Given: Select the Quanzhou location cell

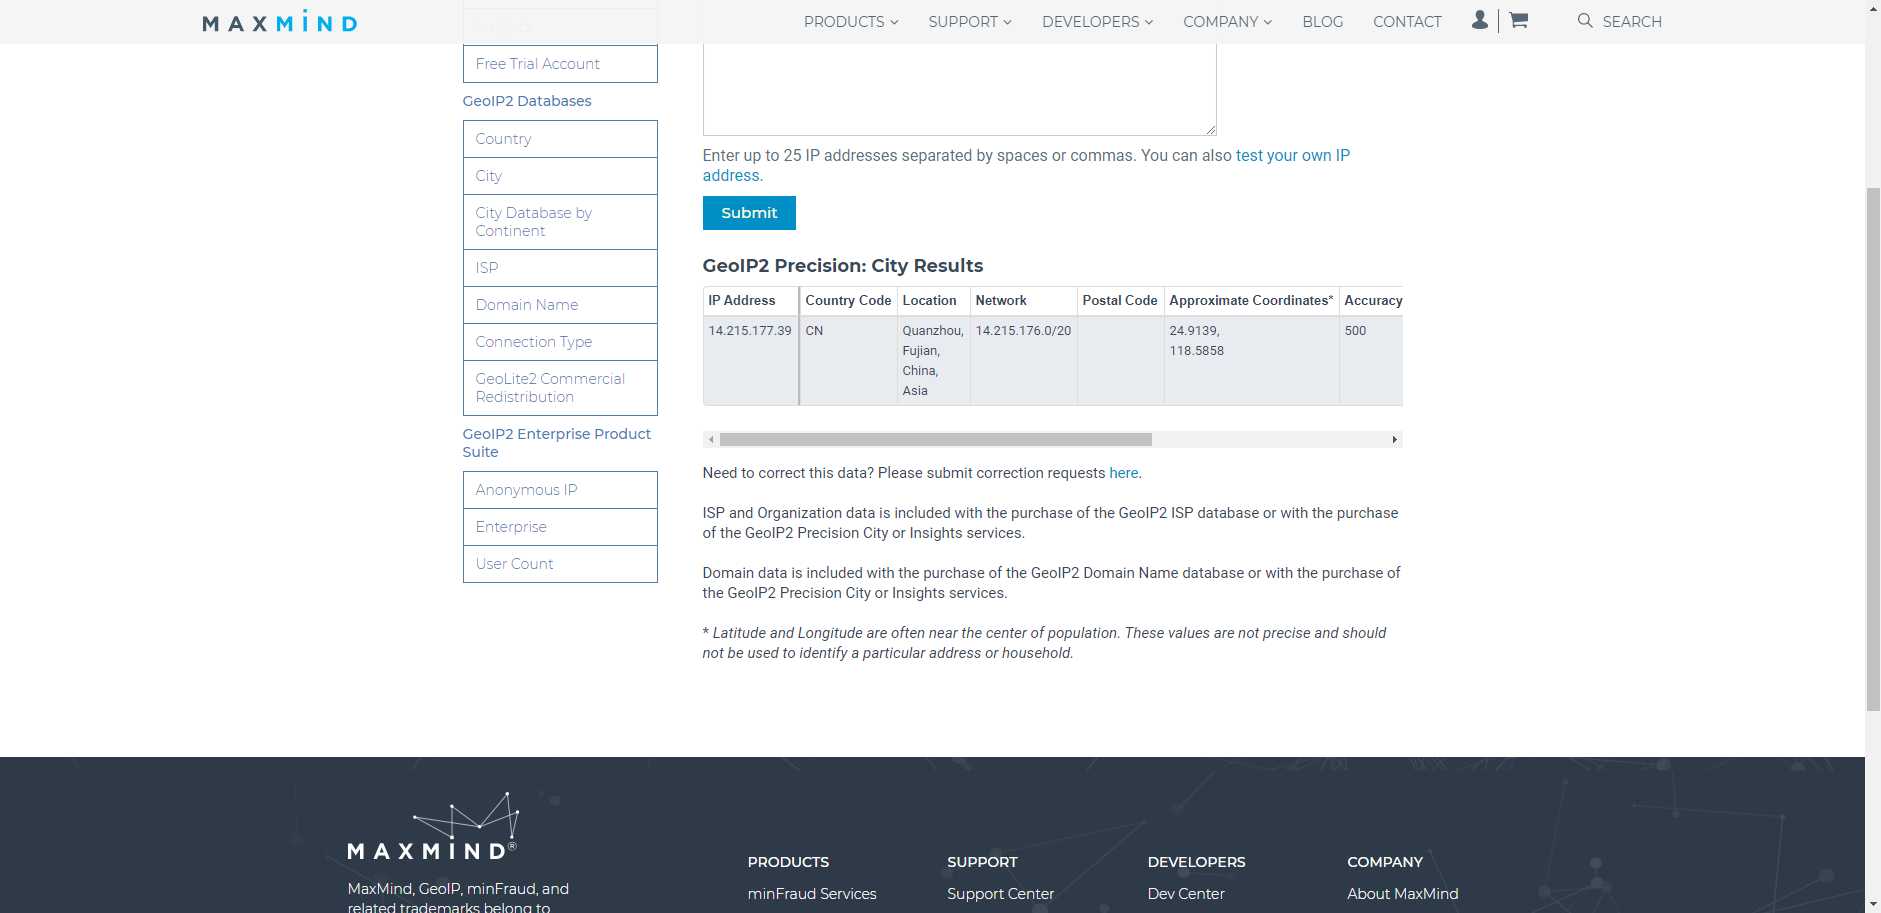Looking at the screenshot, I should coord(933,361).
